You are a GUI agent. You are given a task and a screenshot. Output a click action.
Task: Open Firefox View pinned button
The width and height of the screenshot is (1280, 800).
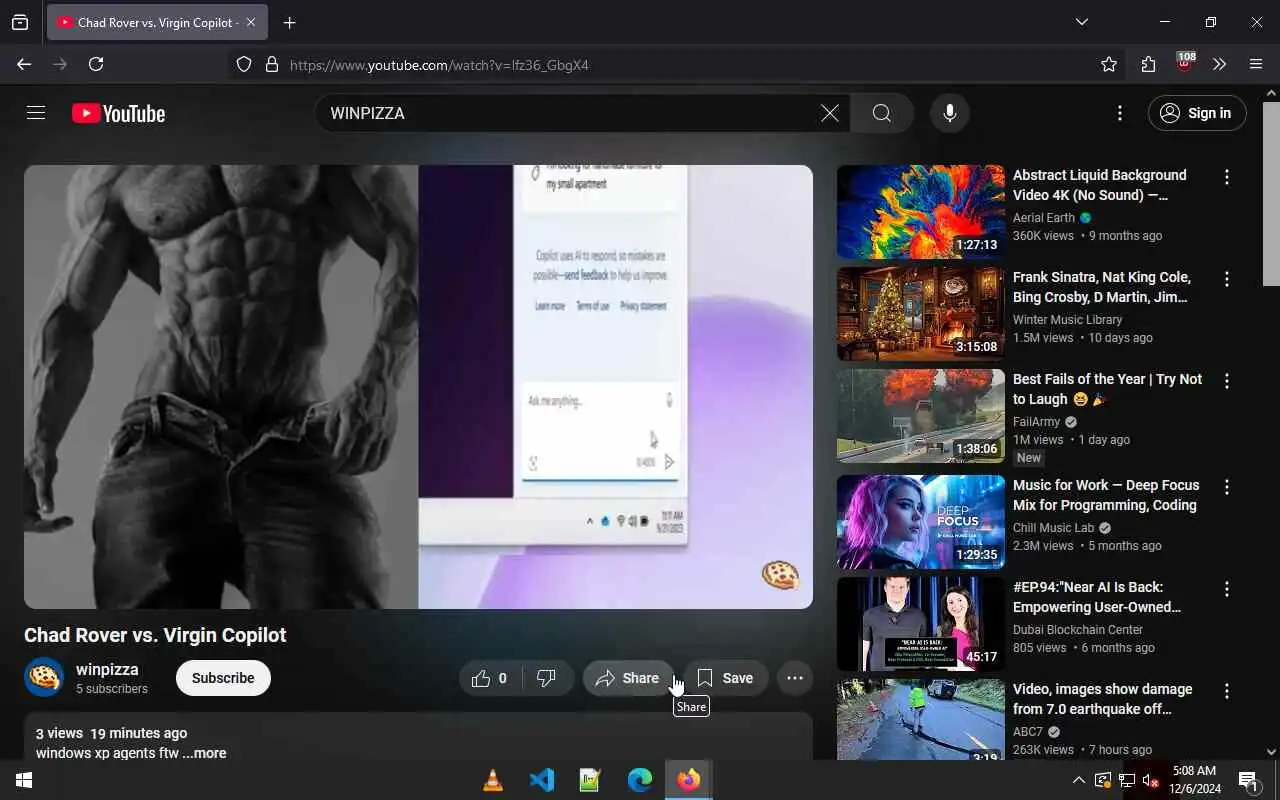coord(20,22)
